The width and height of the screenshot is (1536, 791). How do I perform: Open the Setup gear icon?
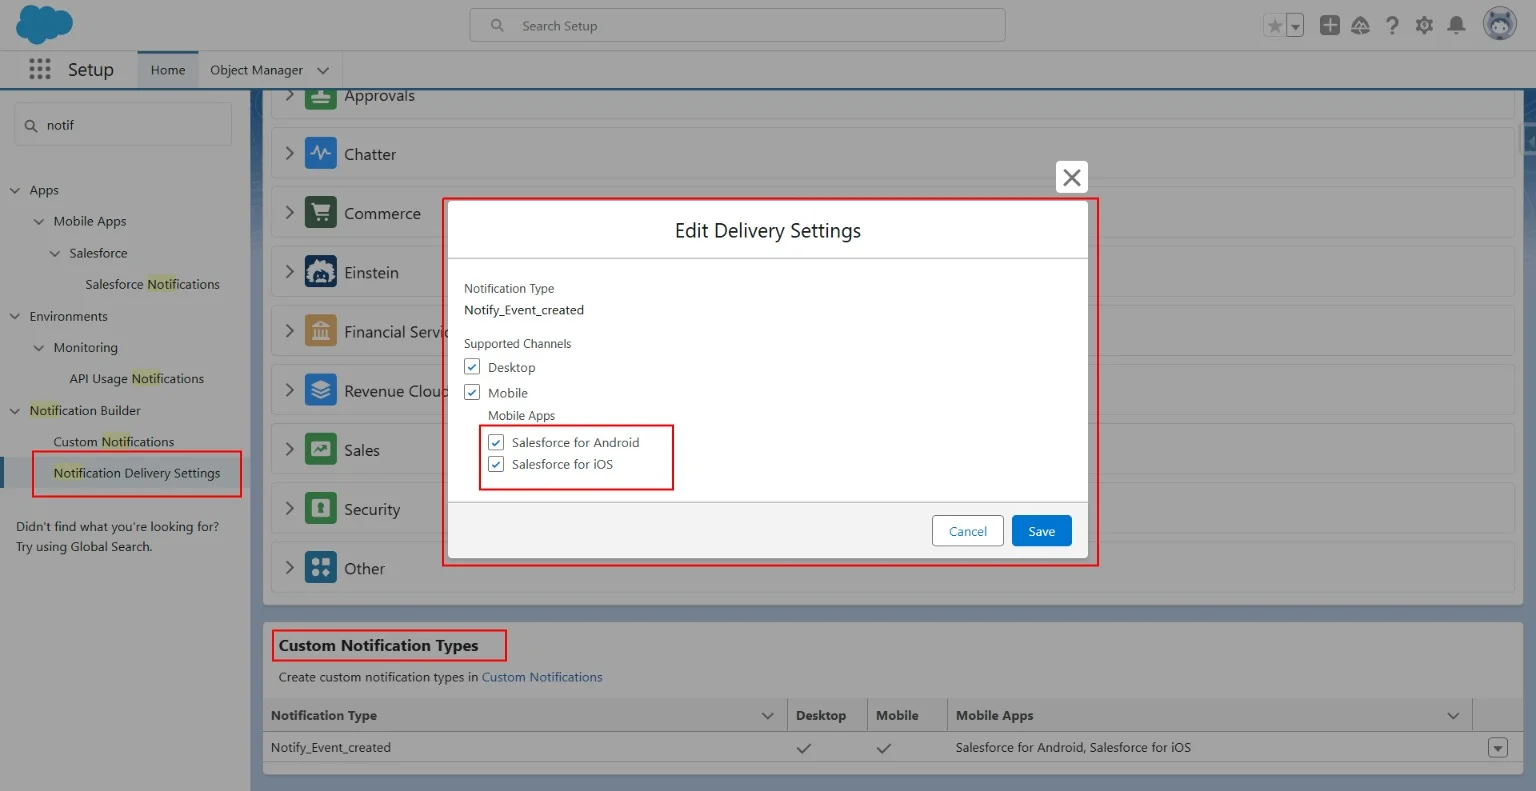click(1424, 26)
